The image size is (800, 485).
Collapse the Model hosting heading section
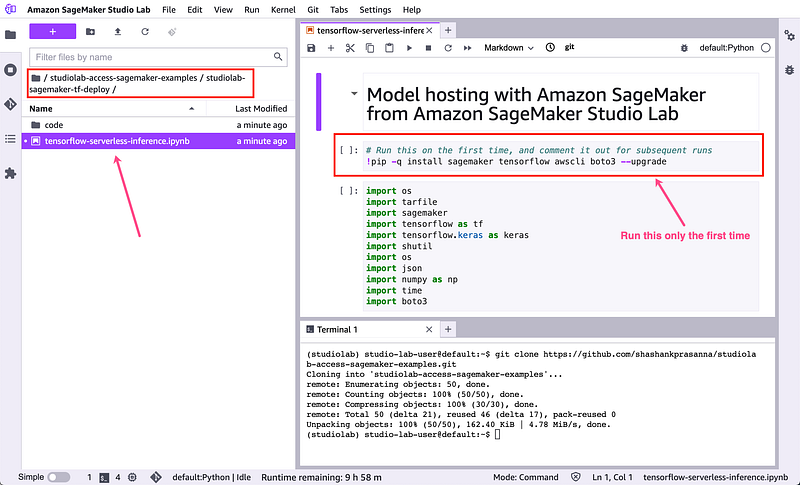(x=353, y=94)
